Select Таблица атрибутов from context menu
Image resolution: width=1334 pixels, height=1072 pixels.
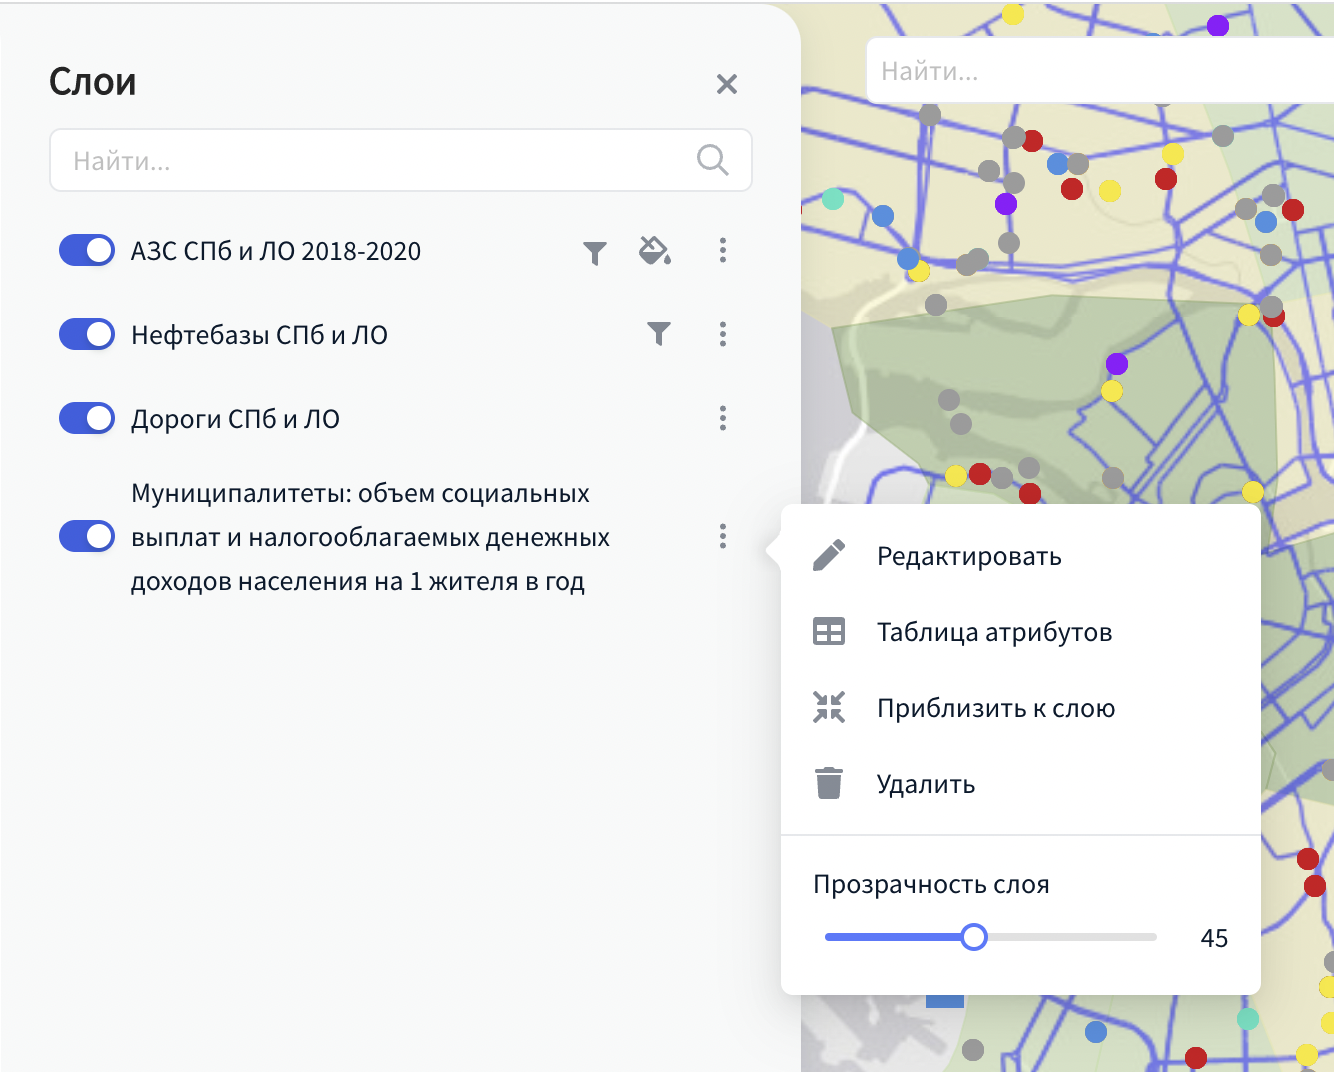[x=994, y=632]
